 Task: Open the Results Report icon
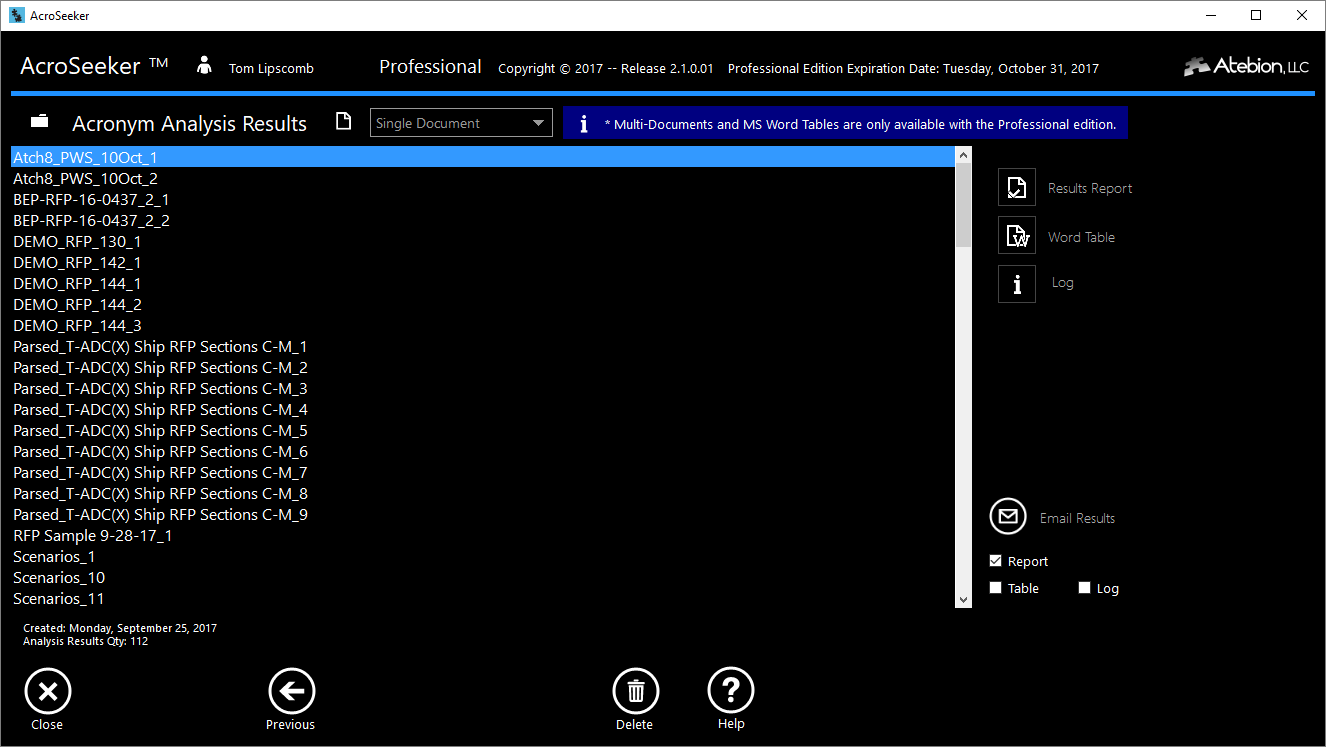point(1017,187)
